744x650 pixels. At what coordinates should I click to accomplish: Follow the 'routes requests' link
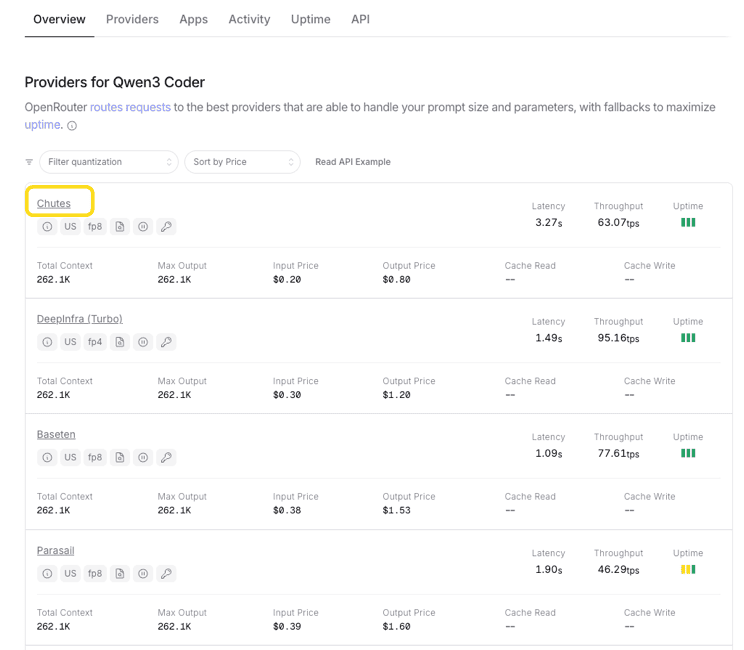[130, 107]
